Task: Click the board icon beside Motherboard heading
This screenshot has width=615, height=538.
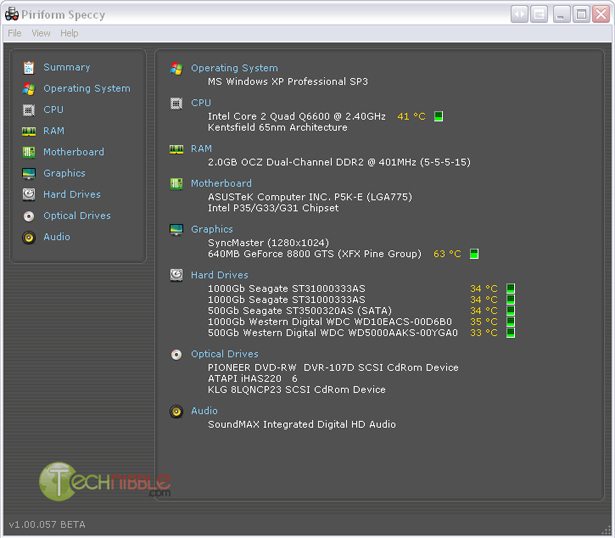Action: pyautogui.click(x=176, y=184)
